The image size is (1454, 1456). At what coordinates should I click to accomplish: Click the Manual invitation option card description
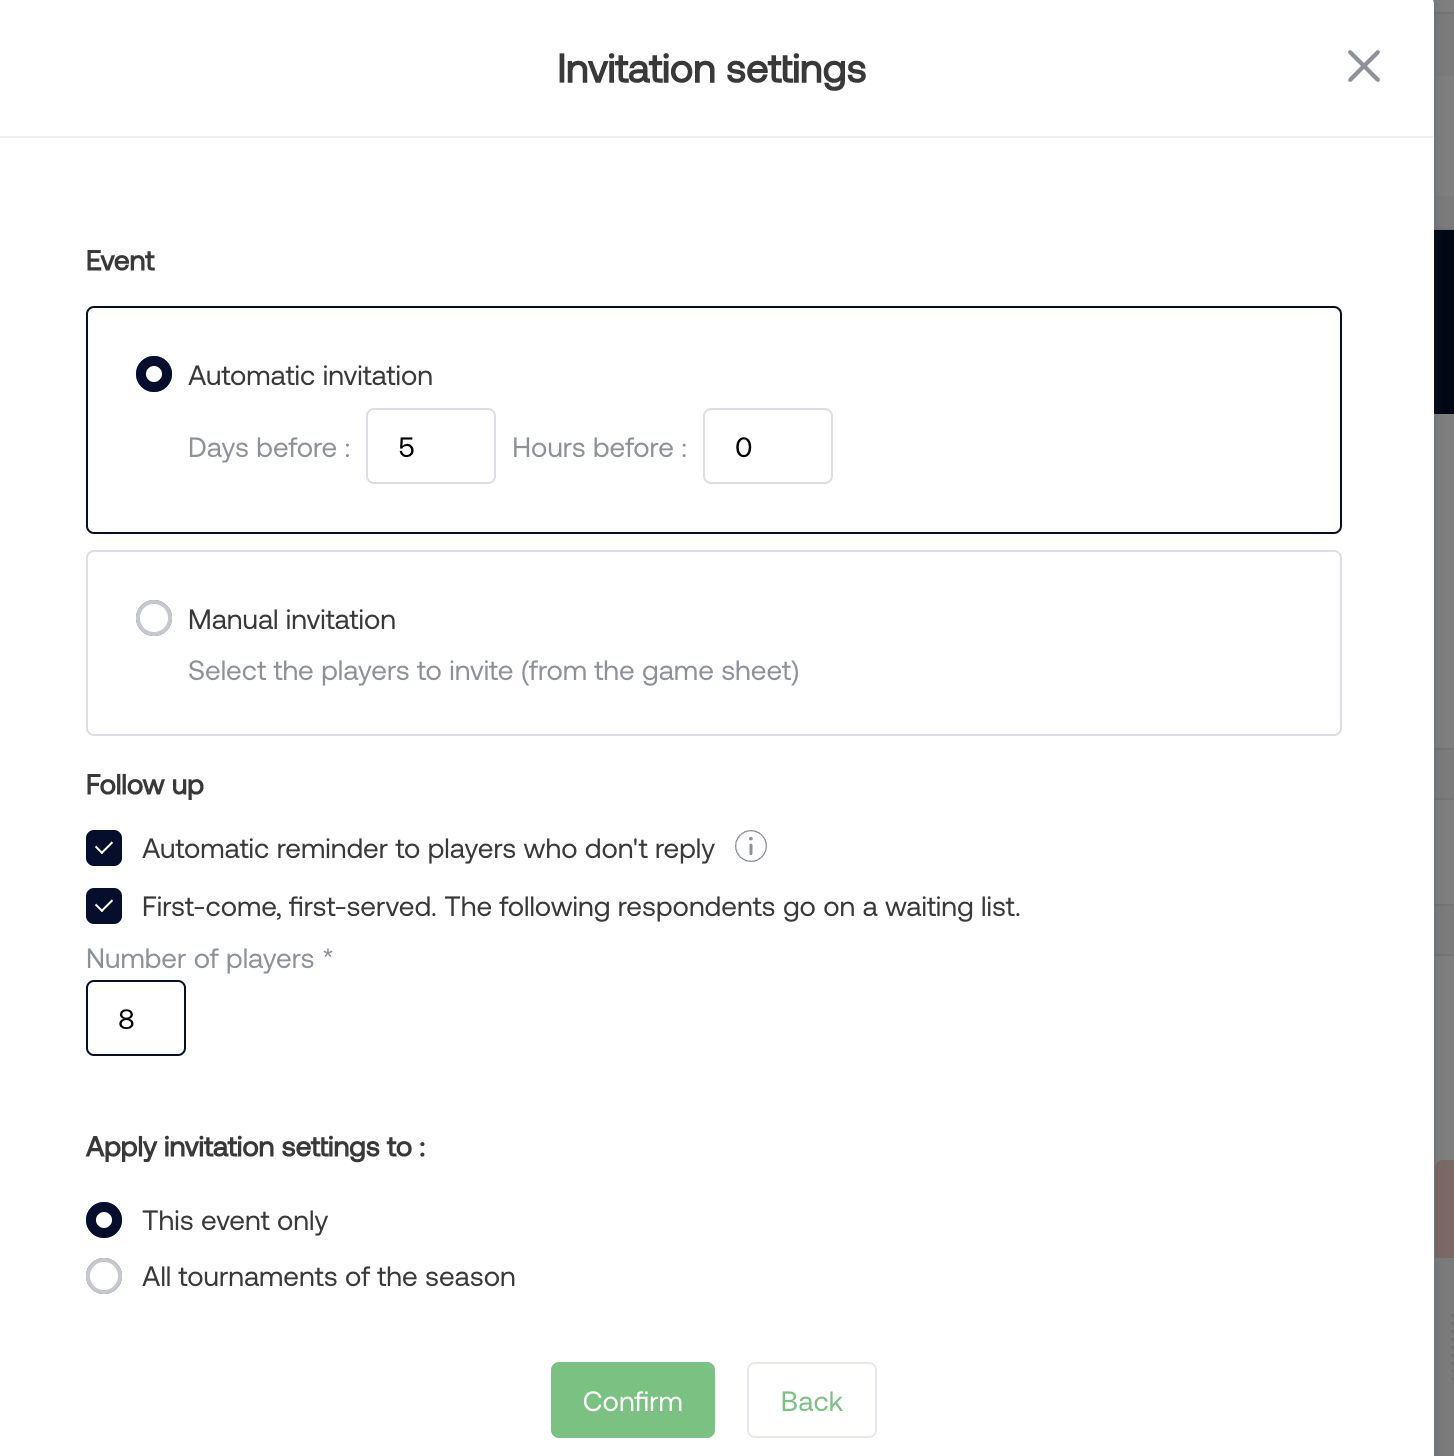(x=493, y=671)
